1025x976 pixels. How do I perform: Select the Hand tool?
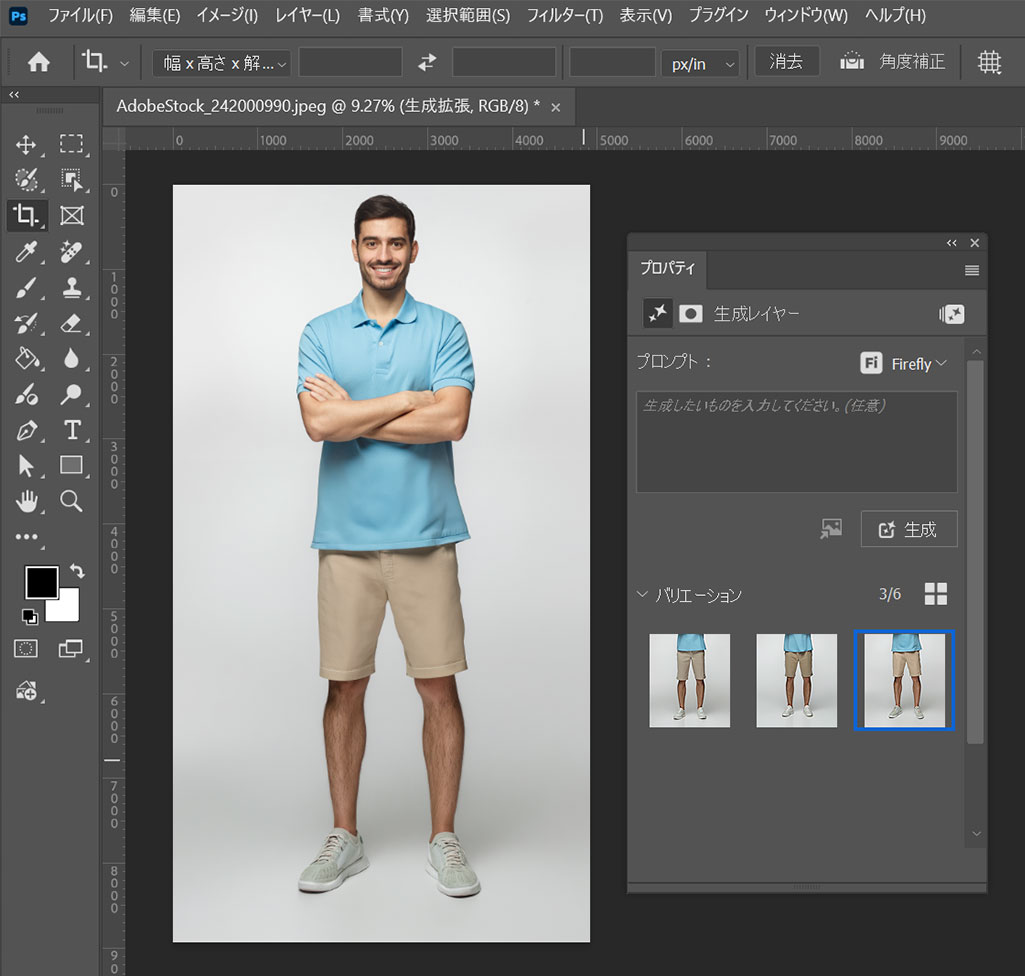point(26,501)
